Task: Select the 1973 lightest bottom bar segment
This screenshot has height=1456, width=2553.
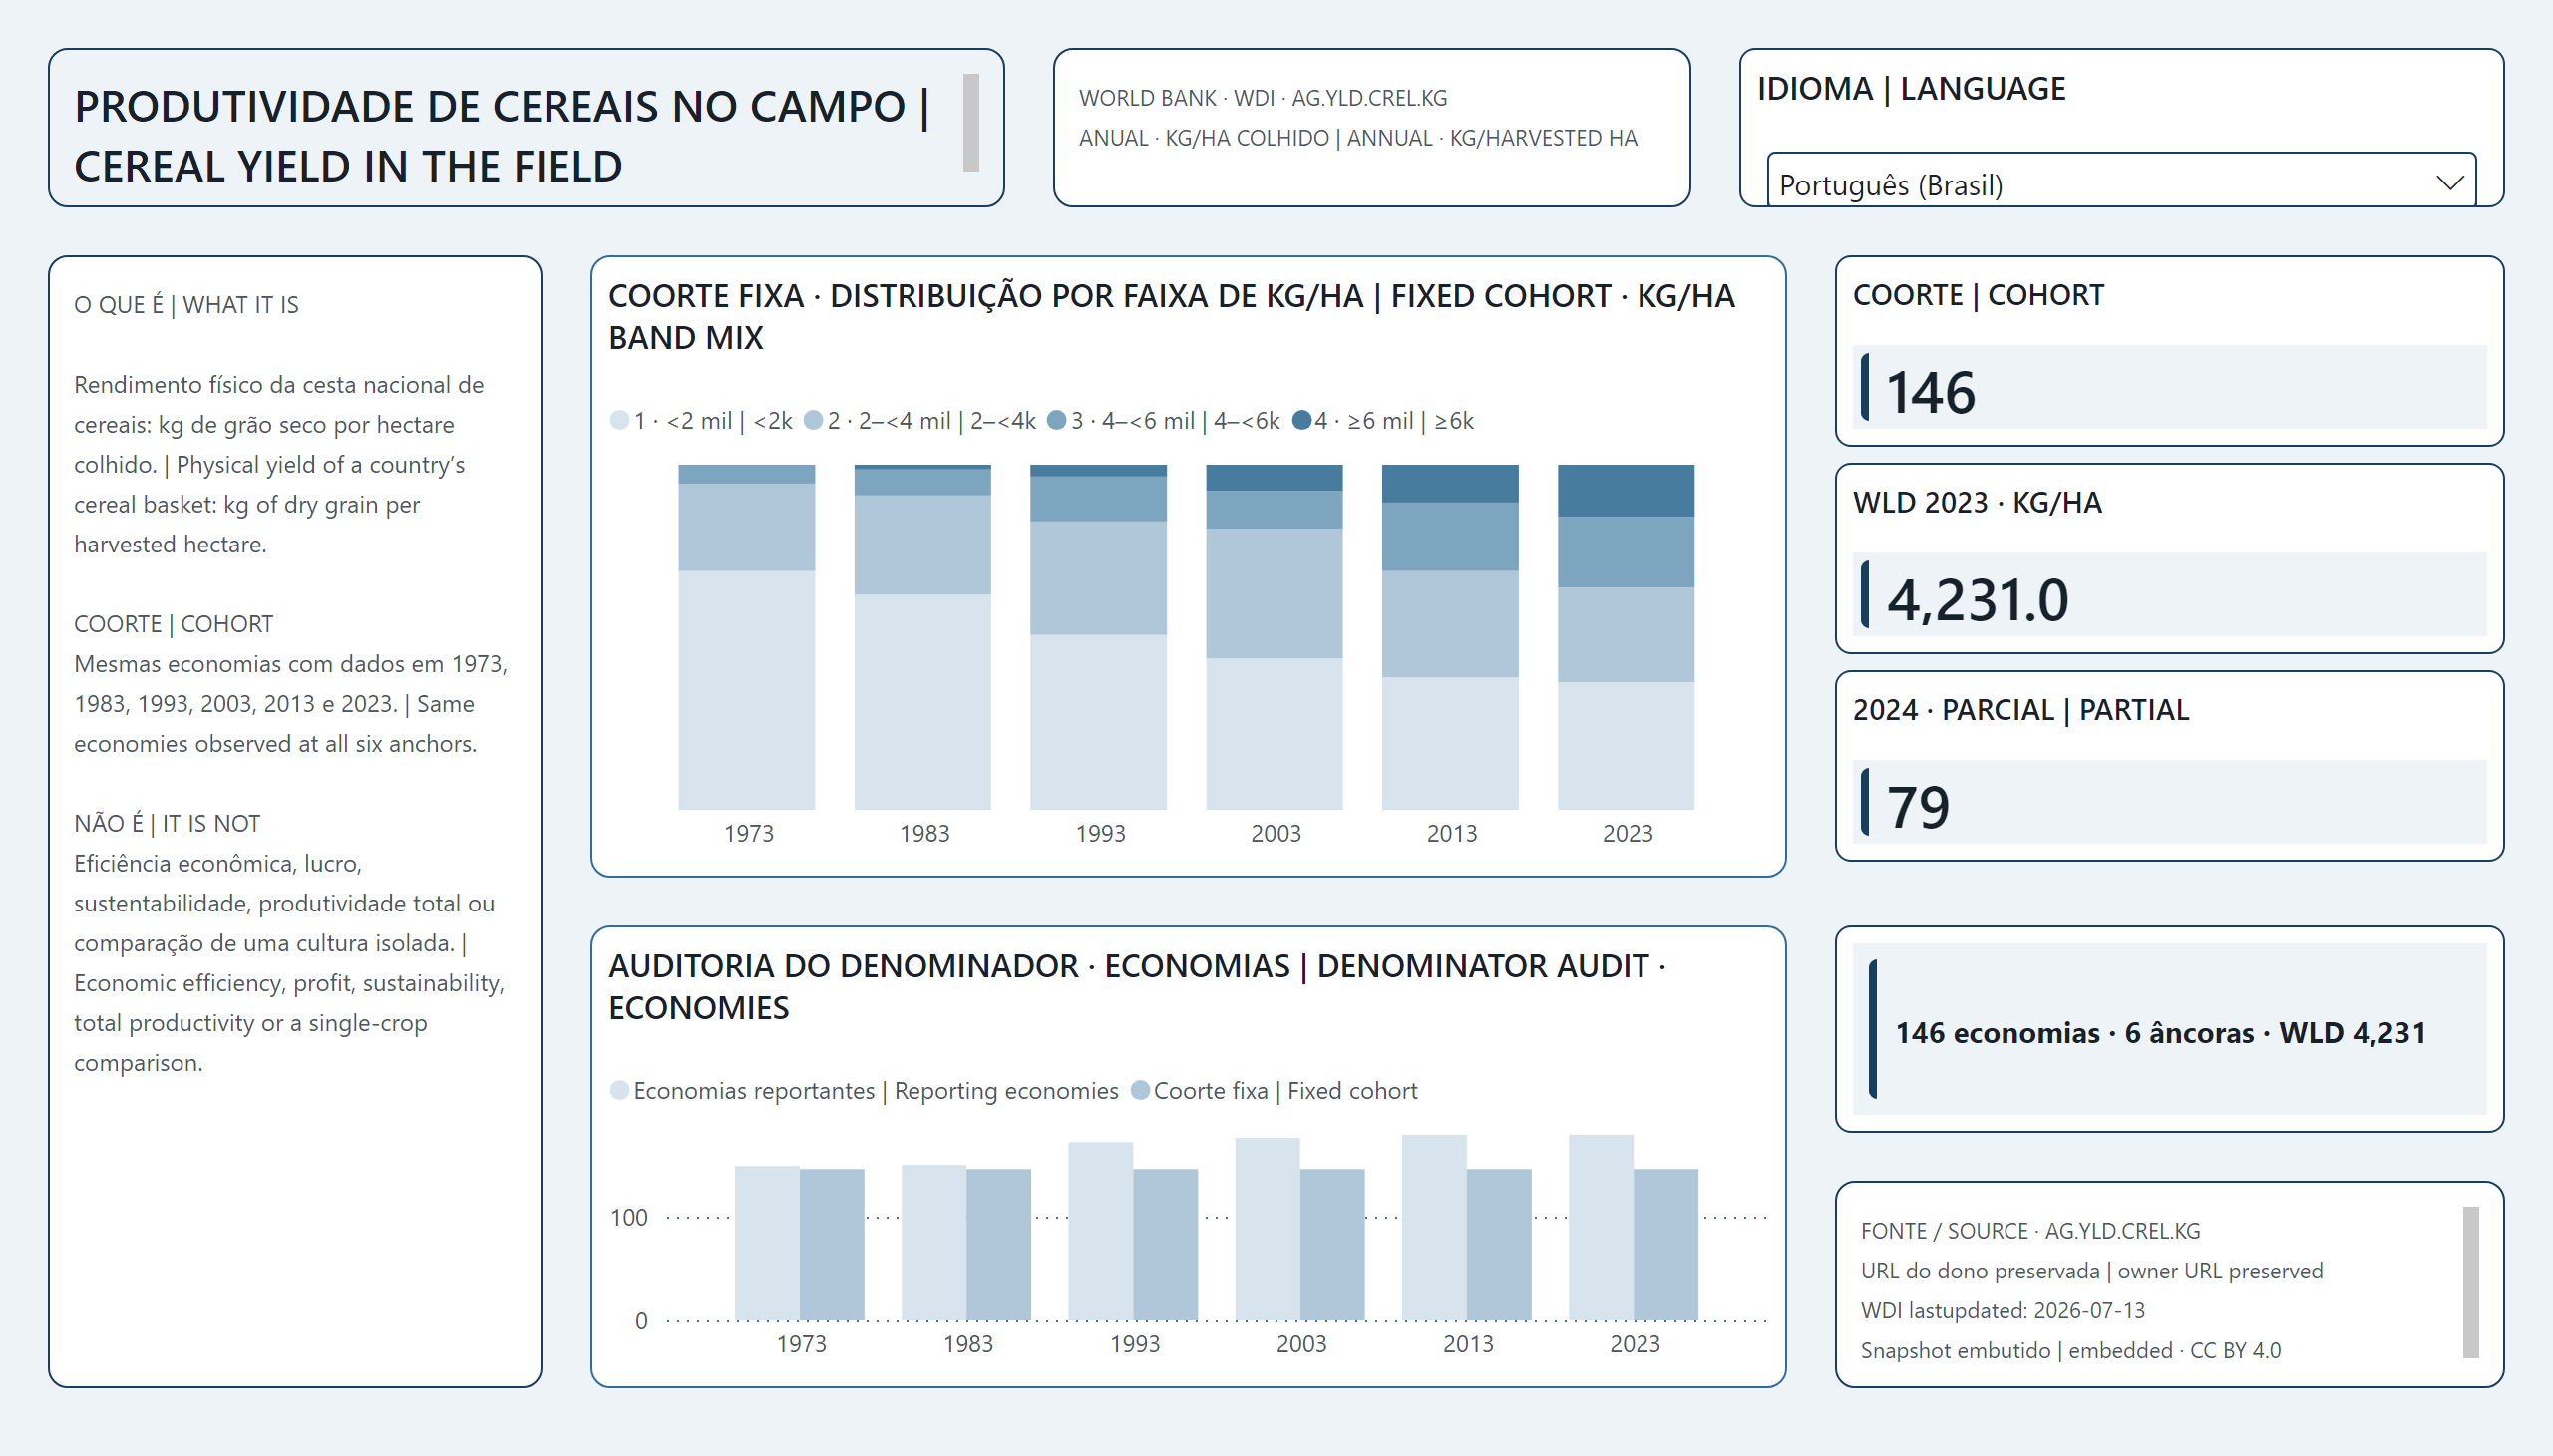Action: click(x=746, y=690)
